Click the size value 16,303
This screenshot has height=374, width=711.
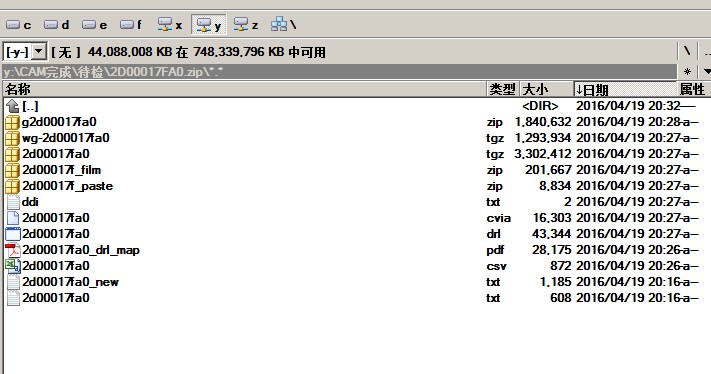tap(552, 218)
